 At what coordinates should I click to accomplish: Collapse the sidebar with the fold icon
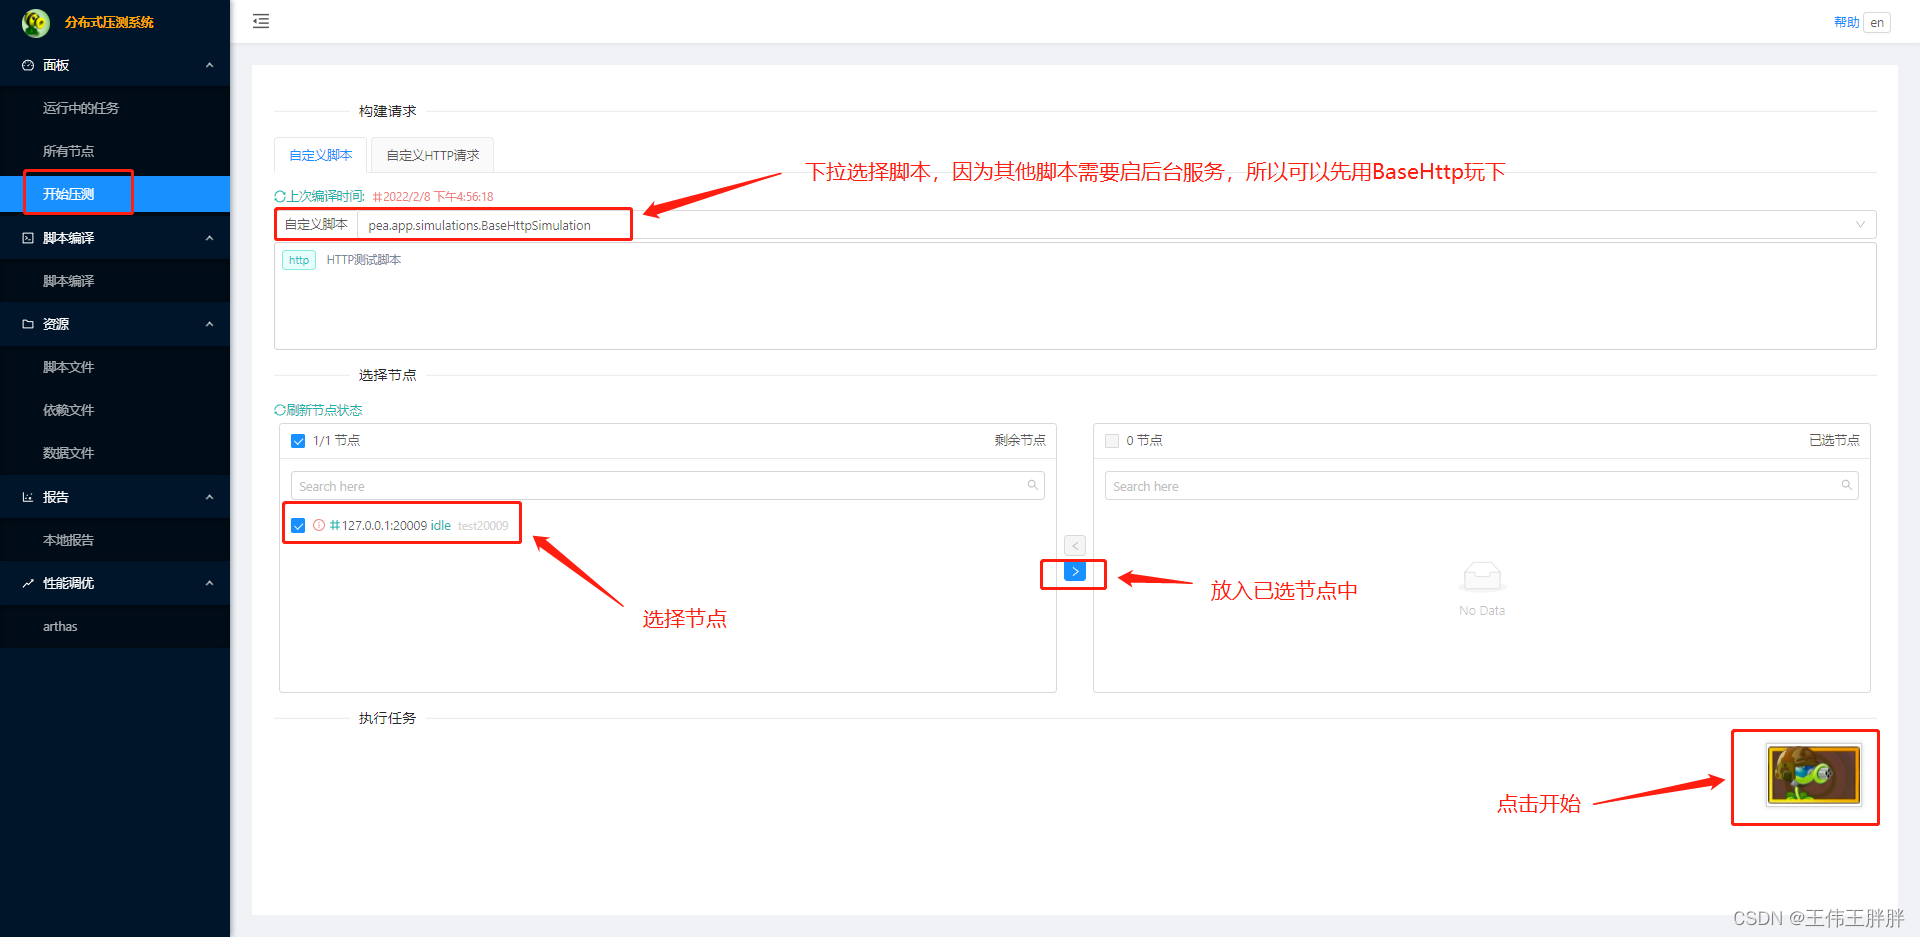coord(261,20)
